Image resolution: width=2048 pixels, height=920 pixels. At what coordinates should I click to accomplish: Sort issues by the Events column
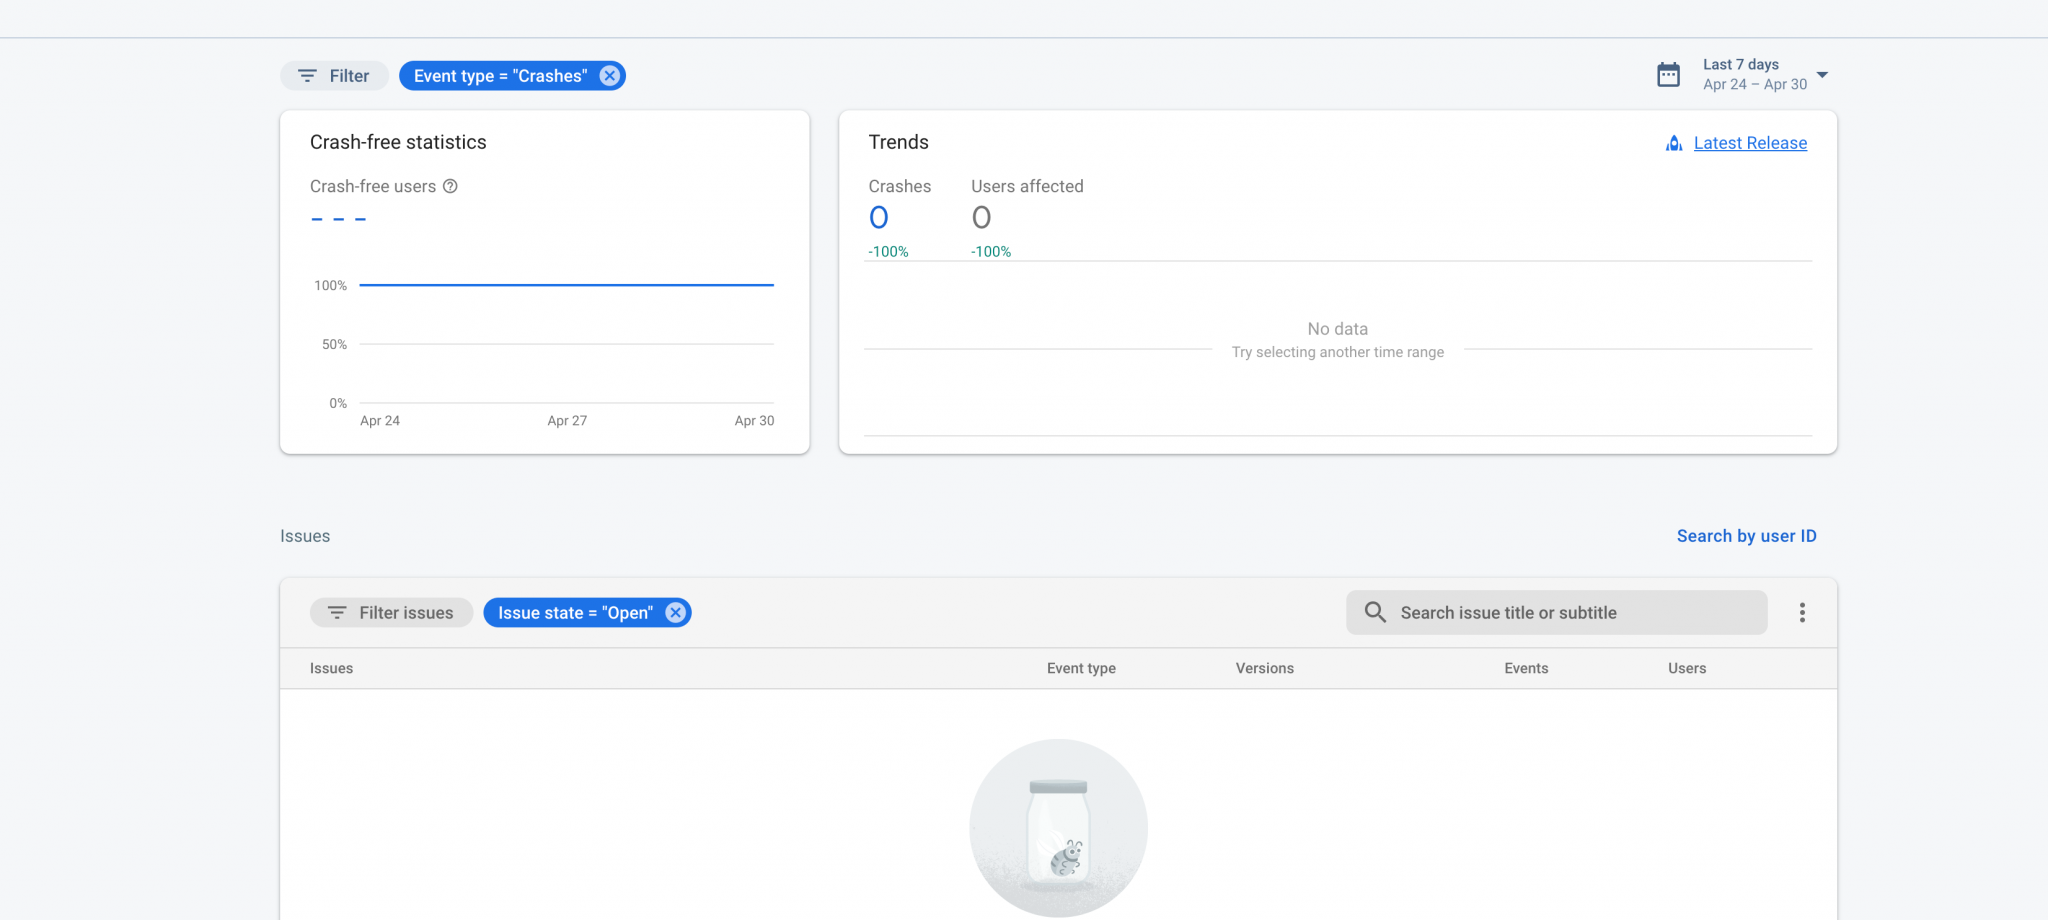tap(1525, 668)
